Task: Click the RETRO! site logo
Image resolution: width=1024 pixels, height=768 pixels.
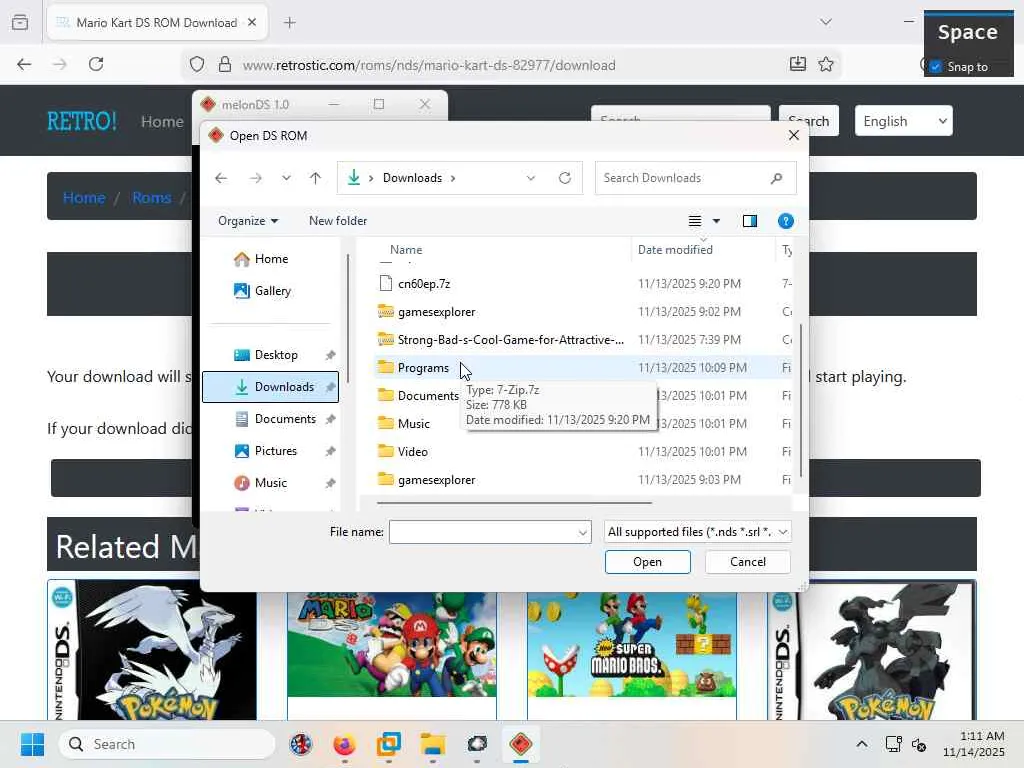Action: click(x=82, y=121)
